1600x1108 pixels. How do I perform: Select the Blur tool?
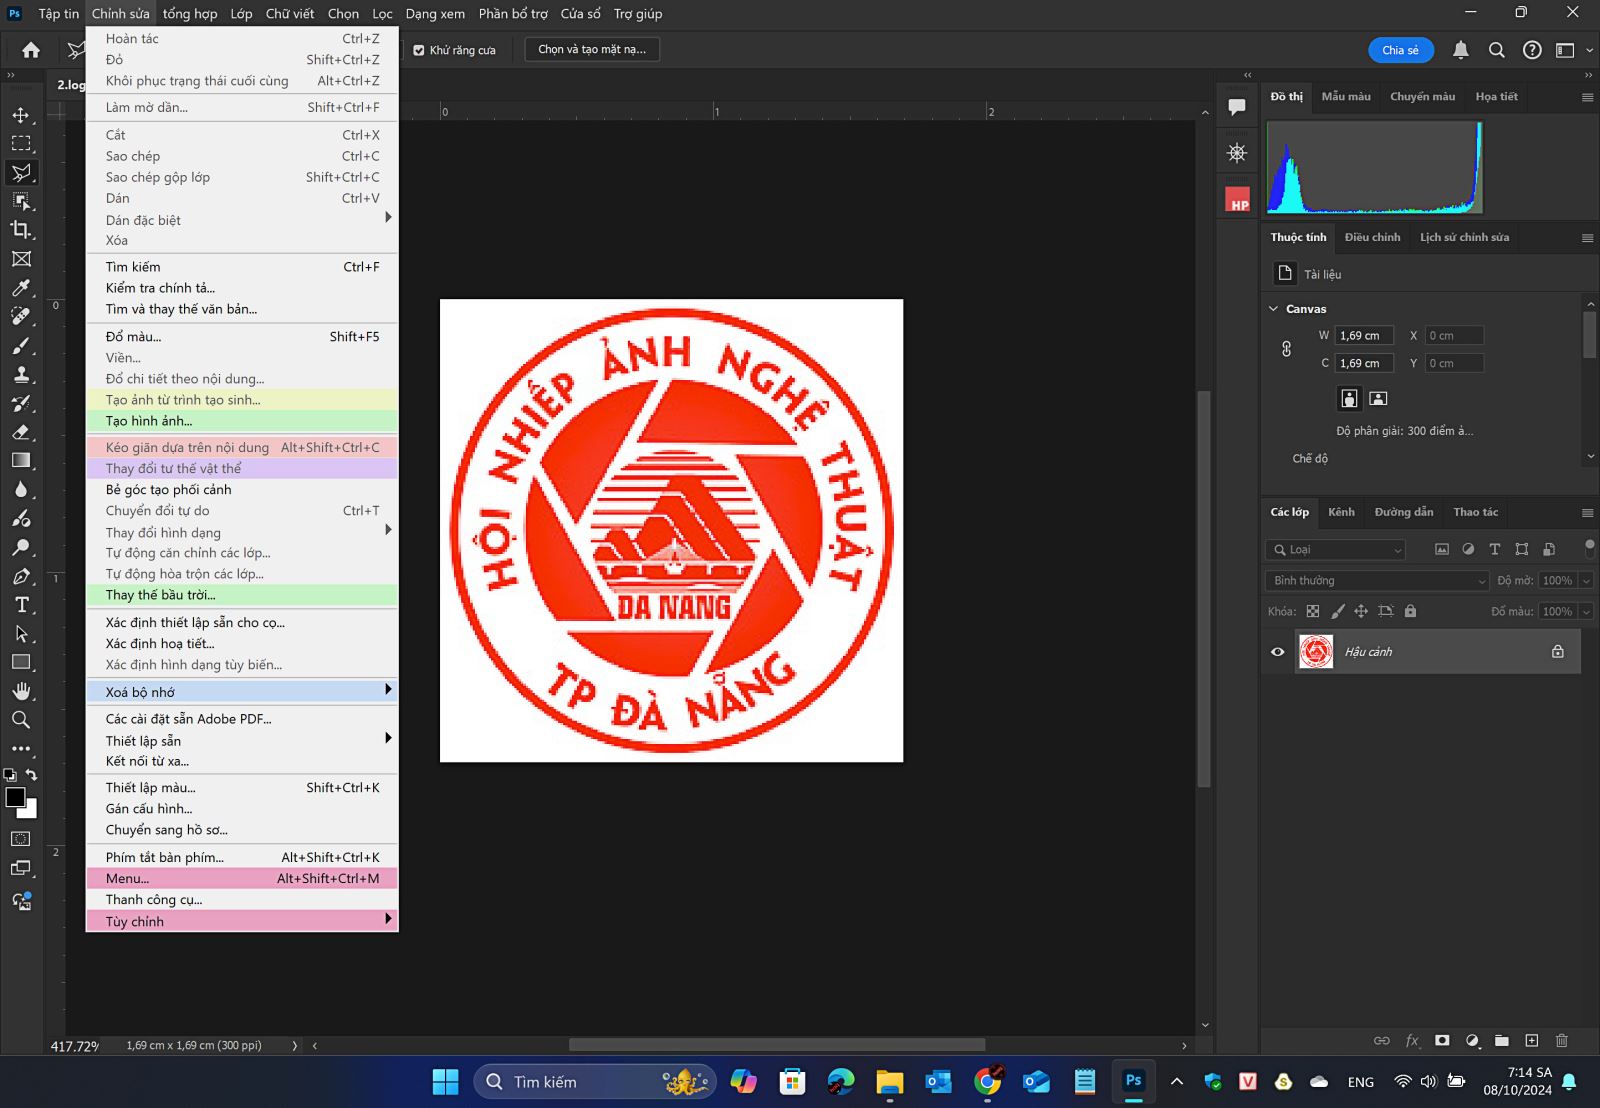click(x=21, y=490)
